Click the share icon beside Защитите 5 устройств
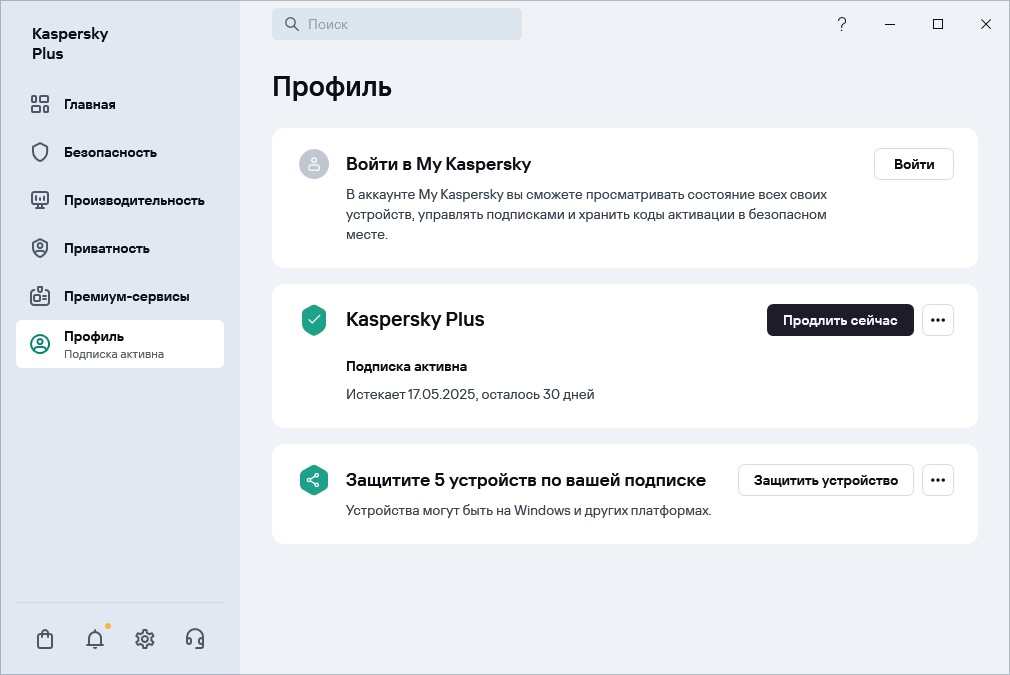Viewport: 1010px width, 675px height. 314,480
